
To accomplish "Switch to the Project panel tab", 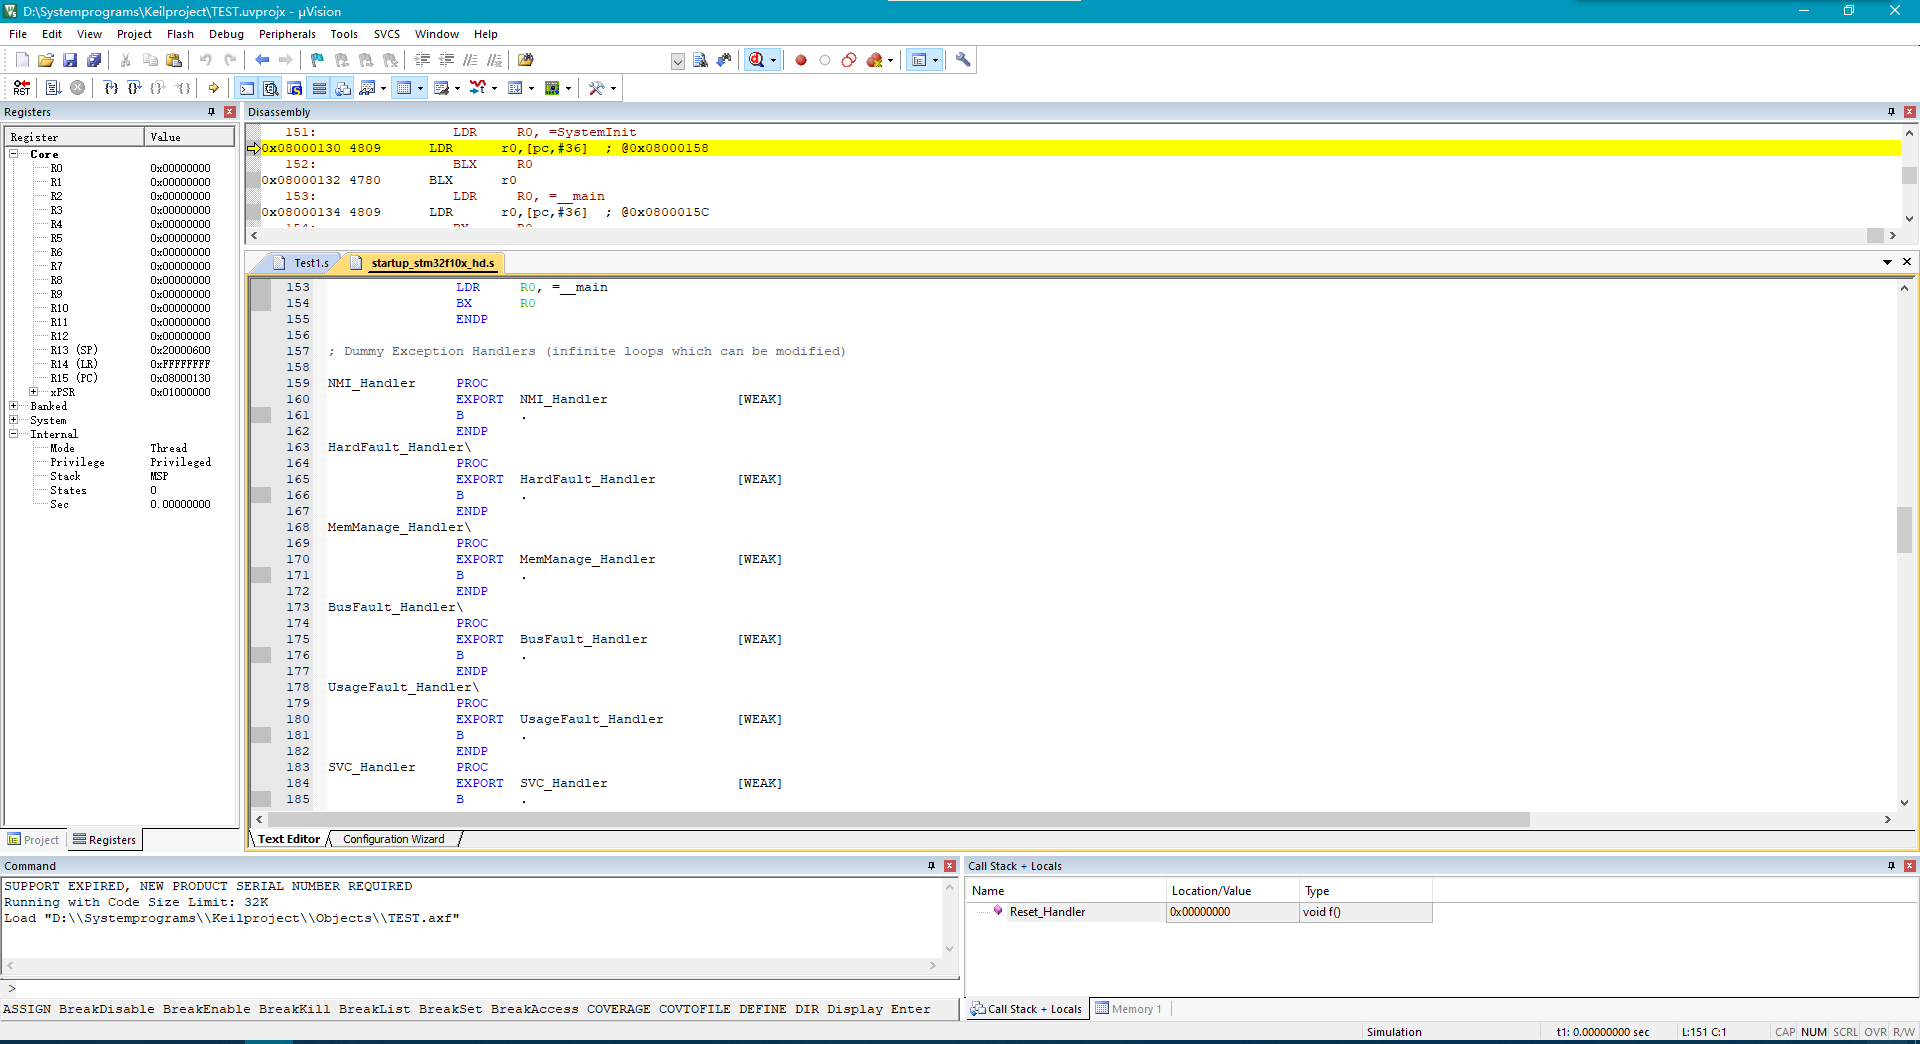I will click(34, 840).
